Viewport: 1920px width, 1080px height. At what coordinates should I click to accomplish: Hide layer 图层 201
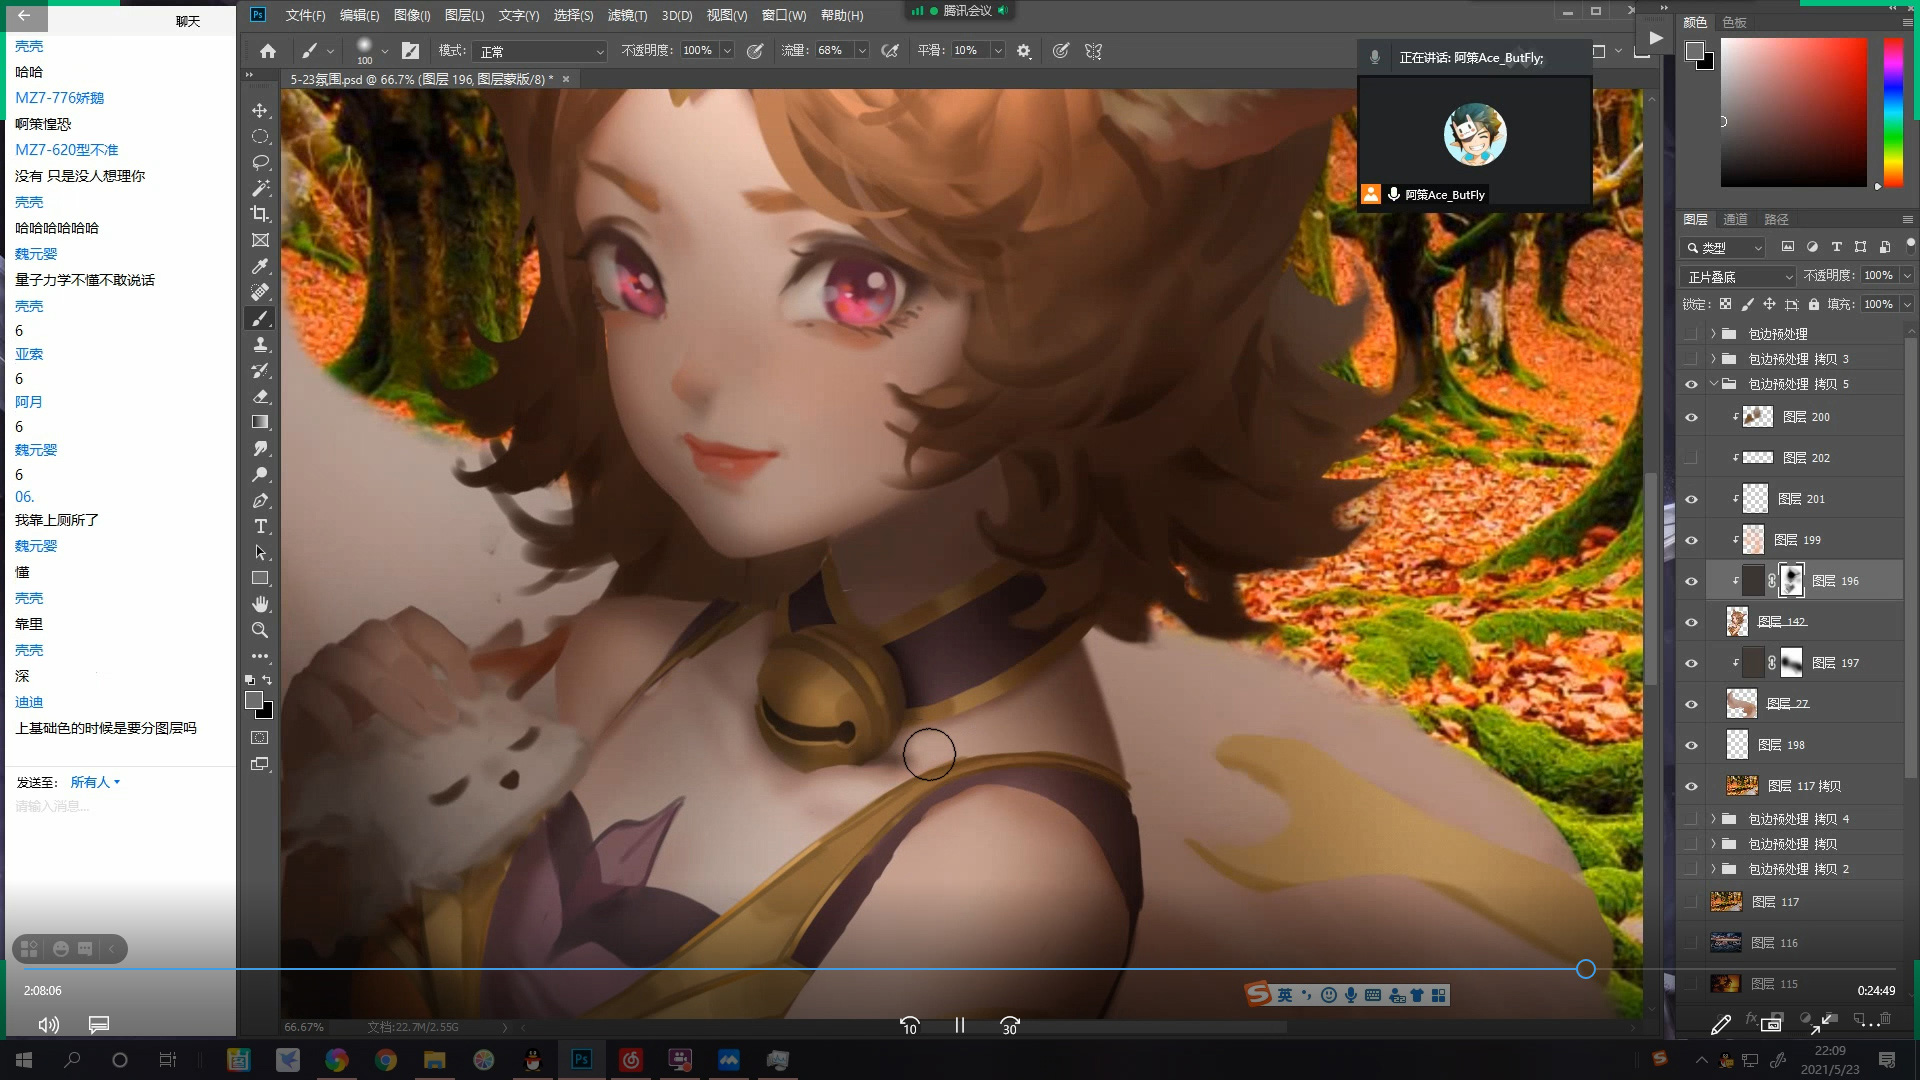1691,500
